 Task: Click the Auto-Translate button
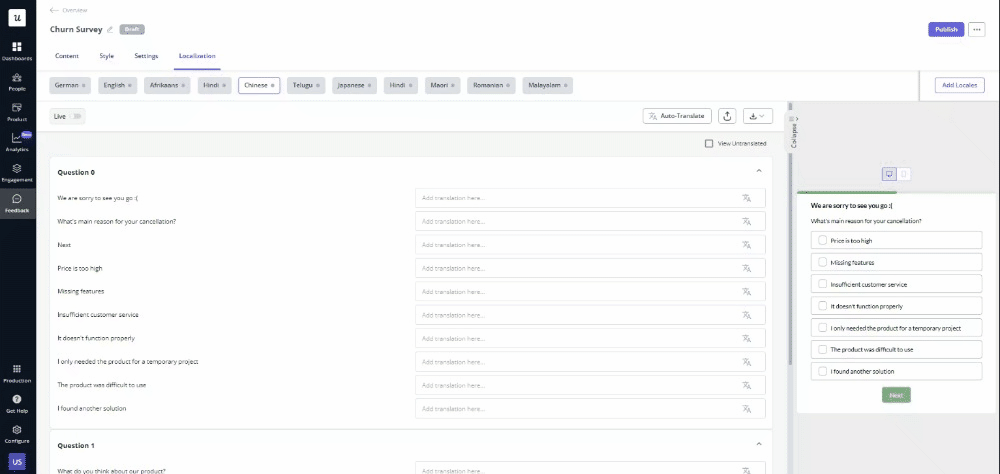pyautogui.click(x=677, y=116)
